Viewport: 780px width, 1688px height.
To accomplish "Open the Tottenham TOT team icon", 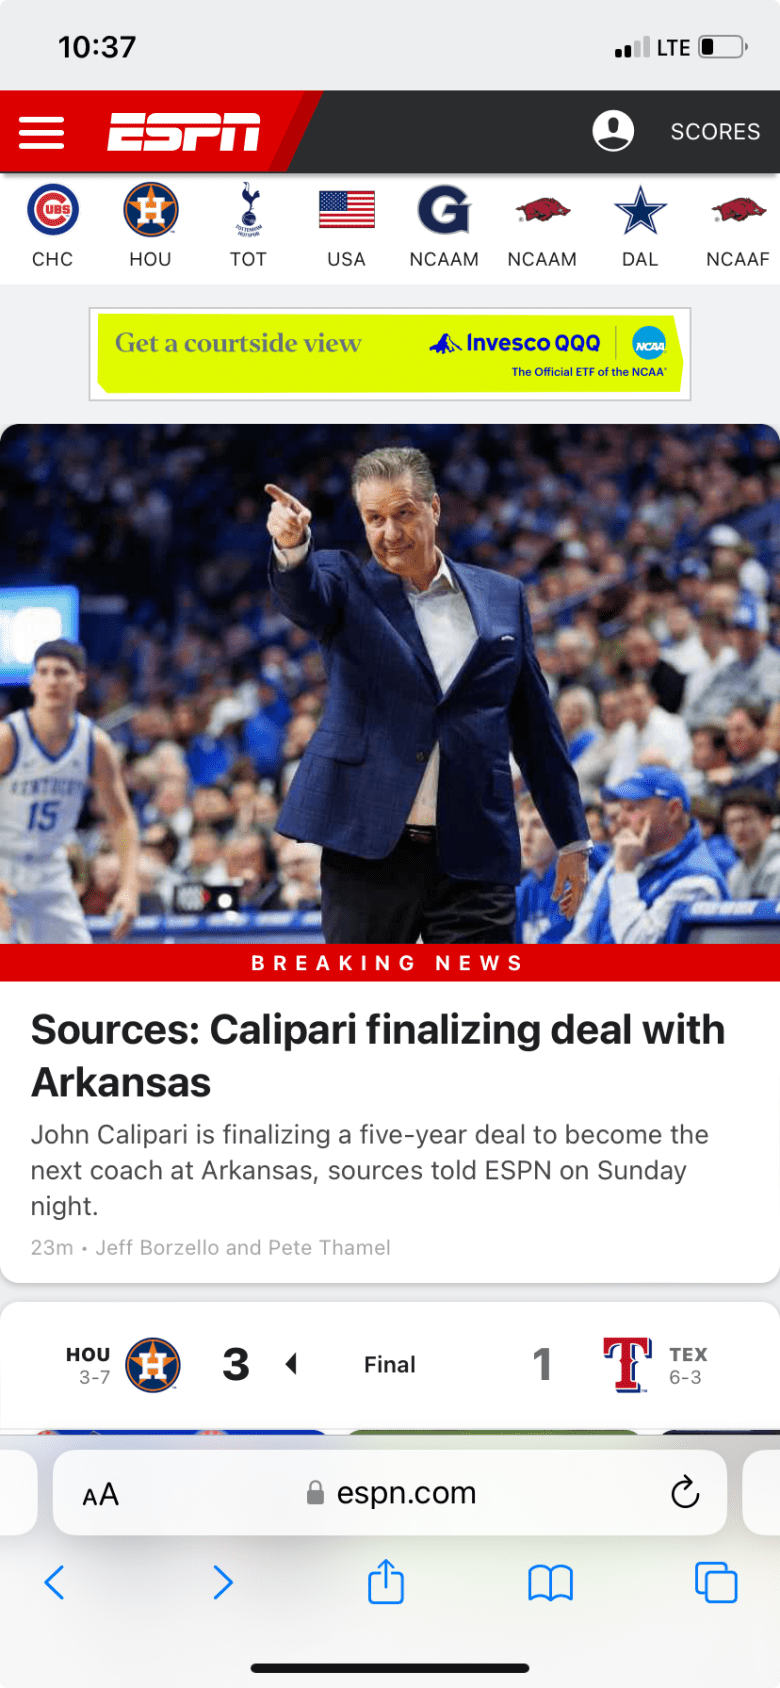I will click(248, 227).
